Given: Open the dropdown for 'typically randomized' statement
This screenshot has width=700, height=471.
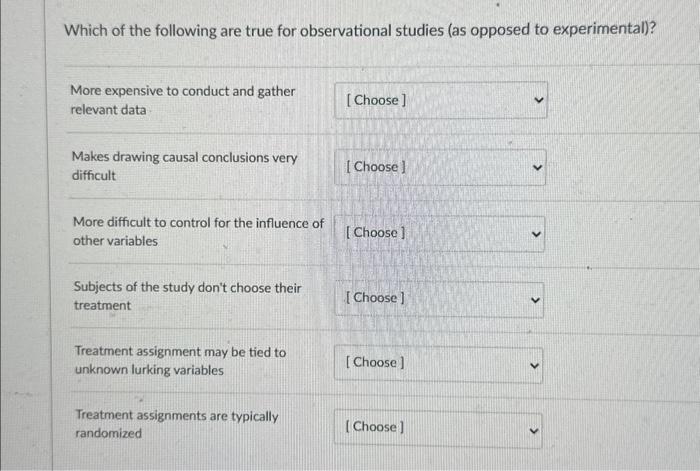Looking at the screenshot, I should pyautogui.click(x=438, y=429).
